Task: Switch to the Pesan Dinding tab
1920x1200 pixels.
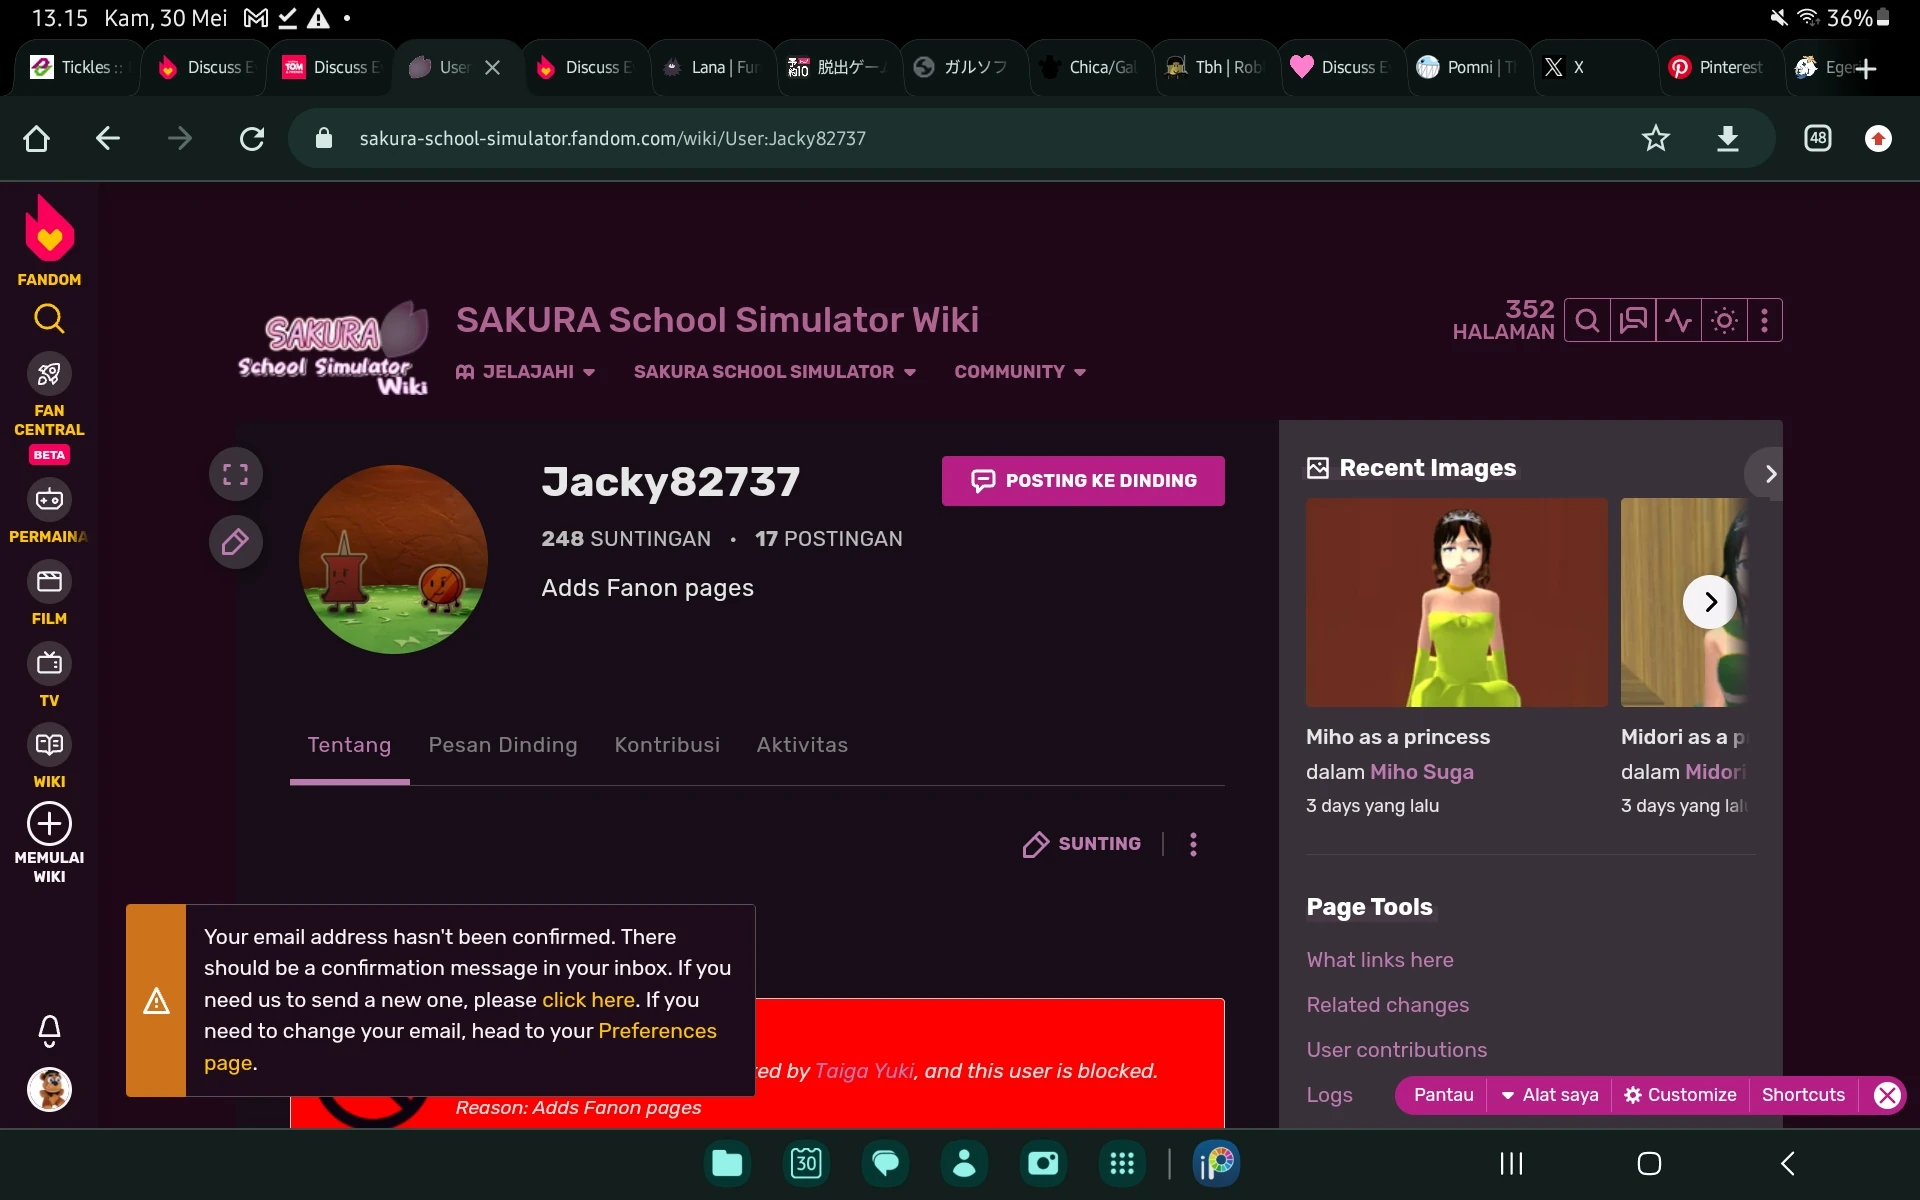Action: click(503, 745)
